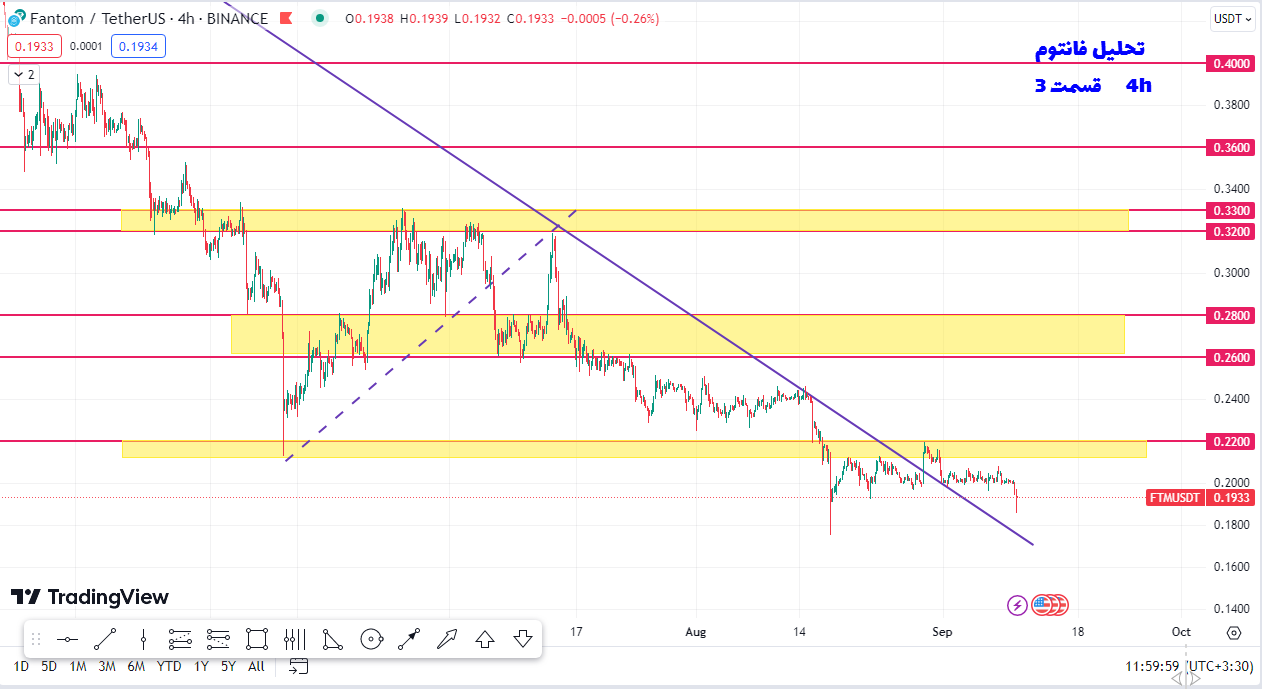Select the arrow down marker tool

(523, 639)
